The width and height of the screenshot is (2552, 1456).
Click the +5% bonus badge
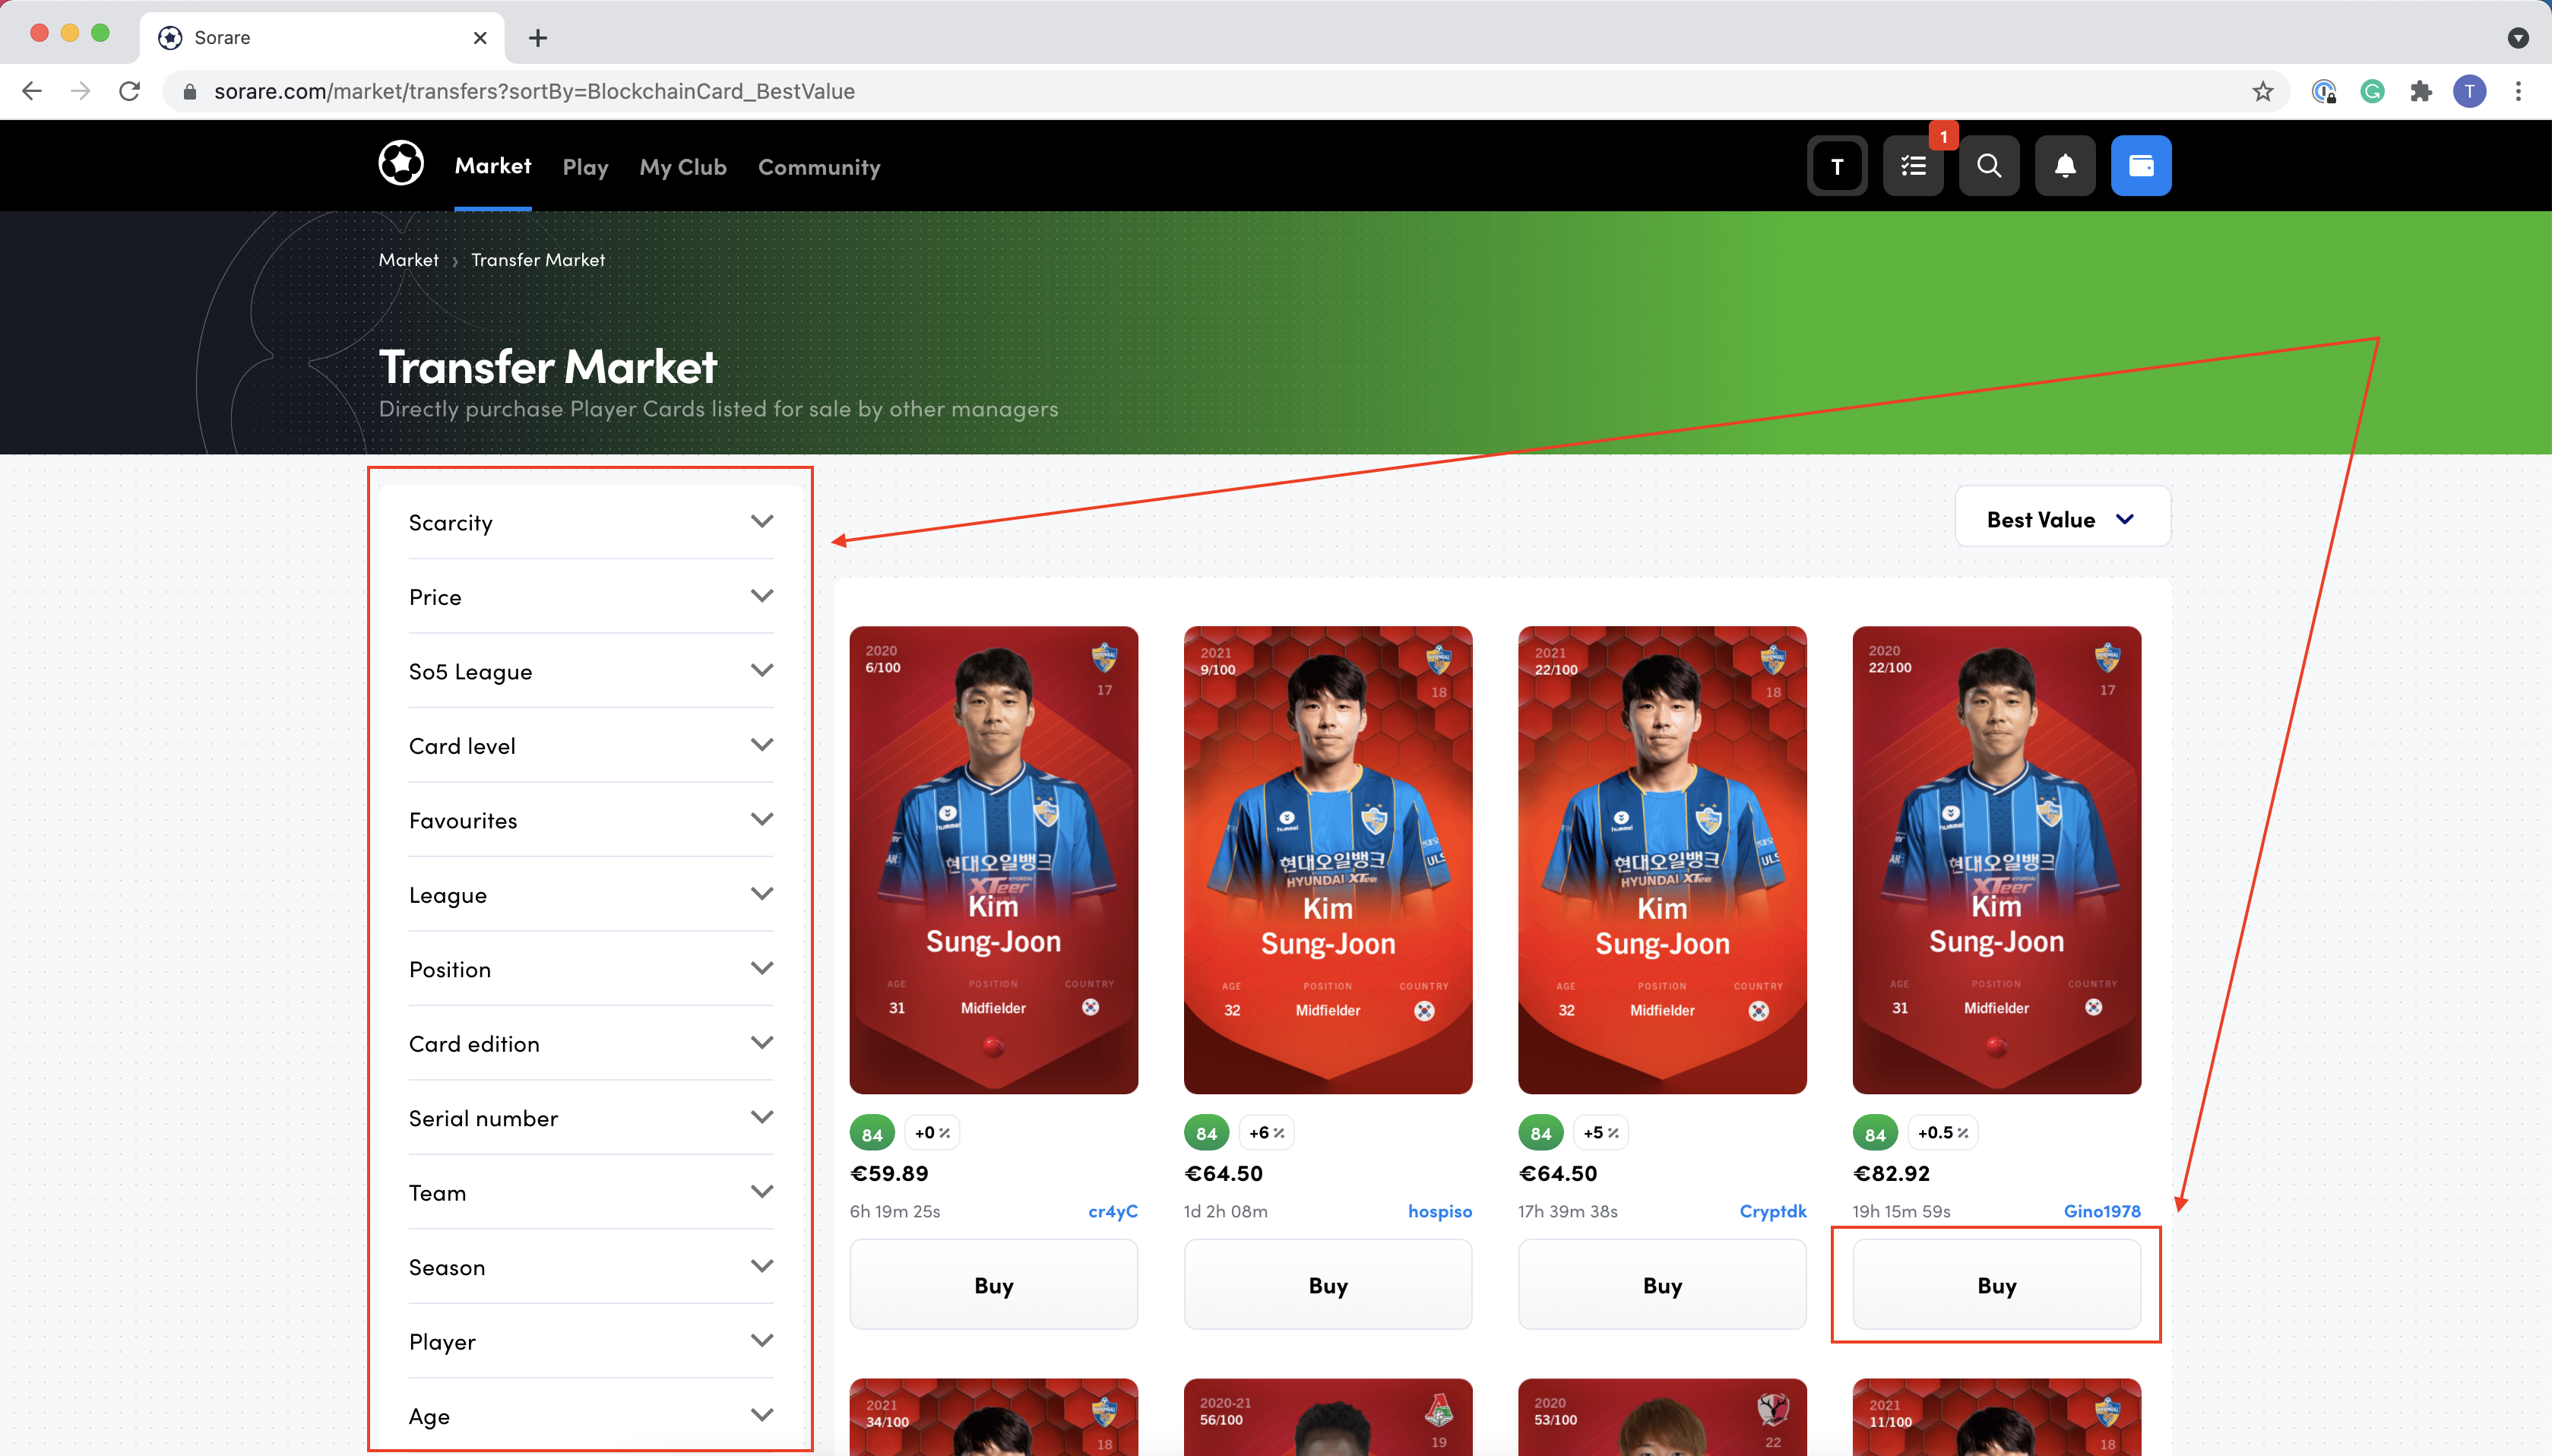click(x=1600, y=1133)
